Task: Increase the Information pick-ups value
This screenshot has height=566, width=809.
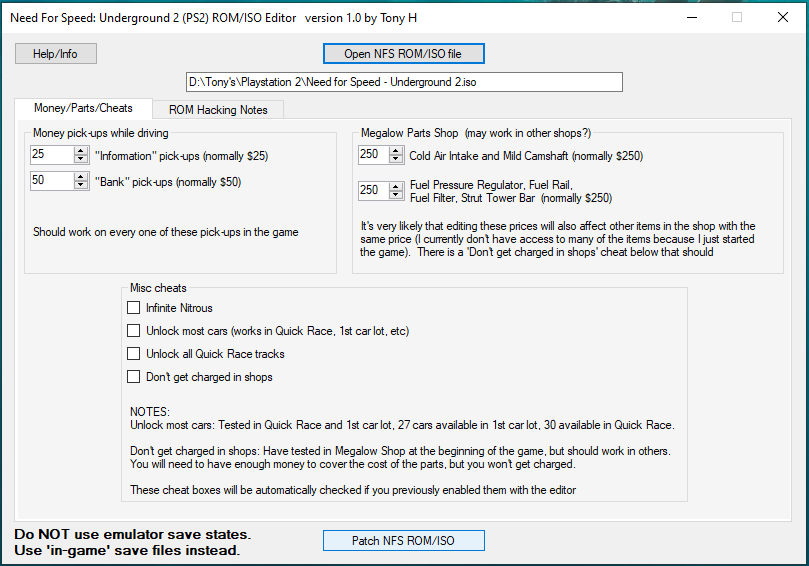Action: (81, 151)
